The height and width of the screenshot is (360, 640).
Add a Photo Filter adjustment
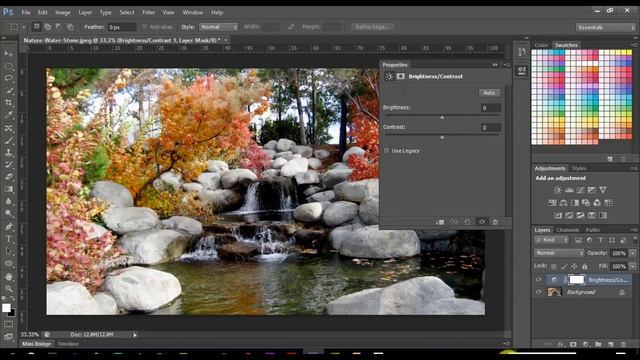coord(586,202)
